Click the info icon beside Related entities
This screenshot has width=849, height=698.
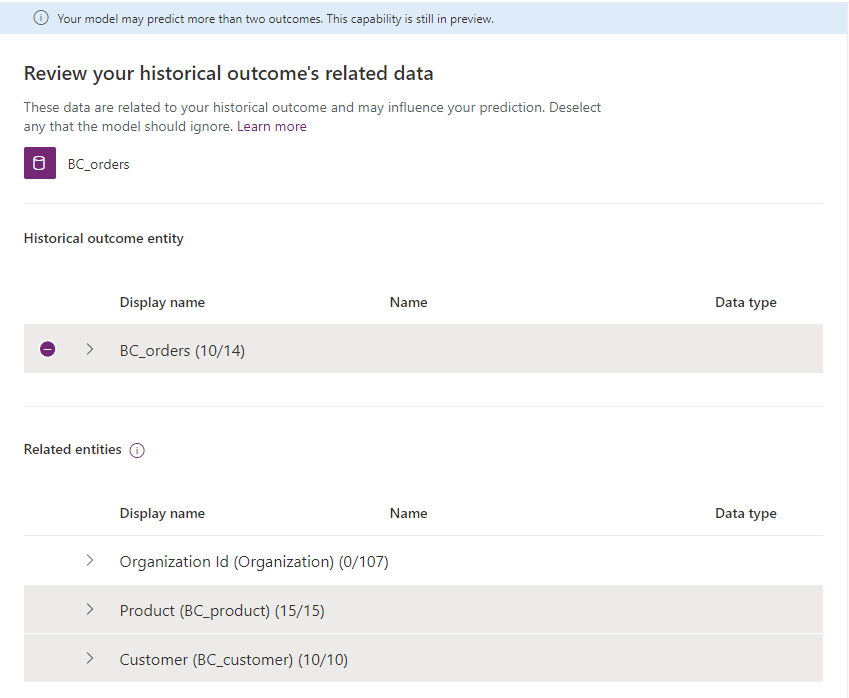[x=137, y=450]
